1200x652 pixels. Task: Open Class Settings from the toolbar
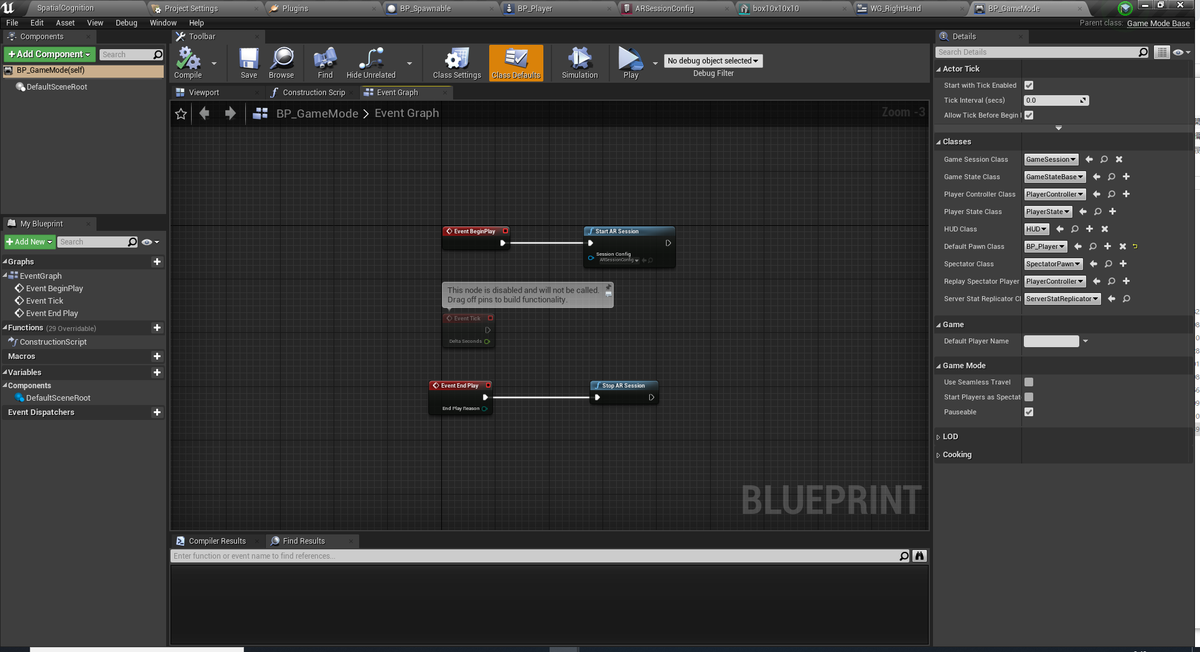coord(457,61)
